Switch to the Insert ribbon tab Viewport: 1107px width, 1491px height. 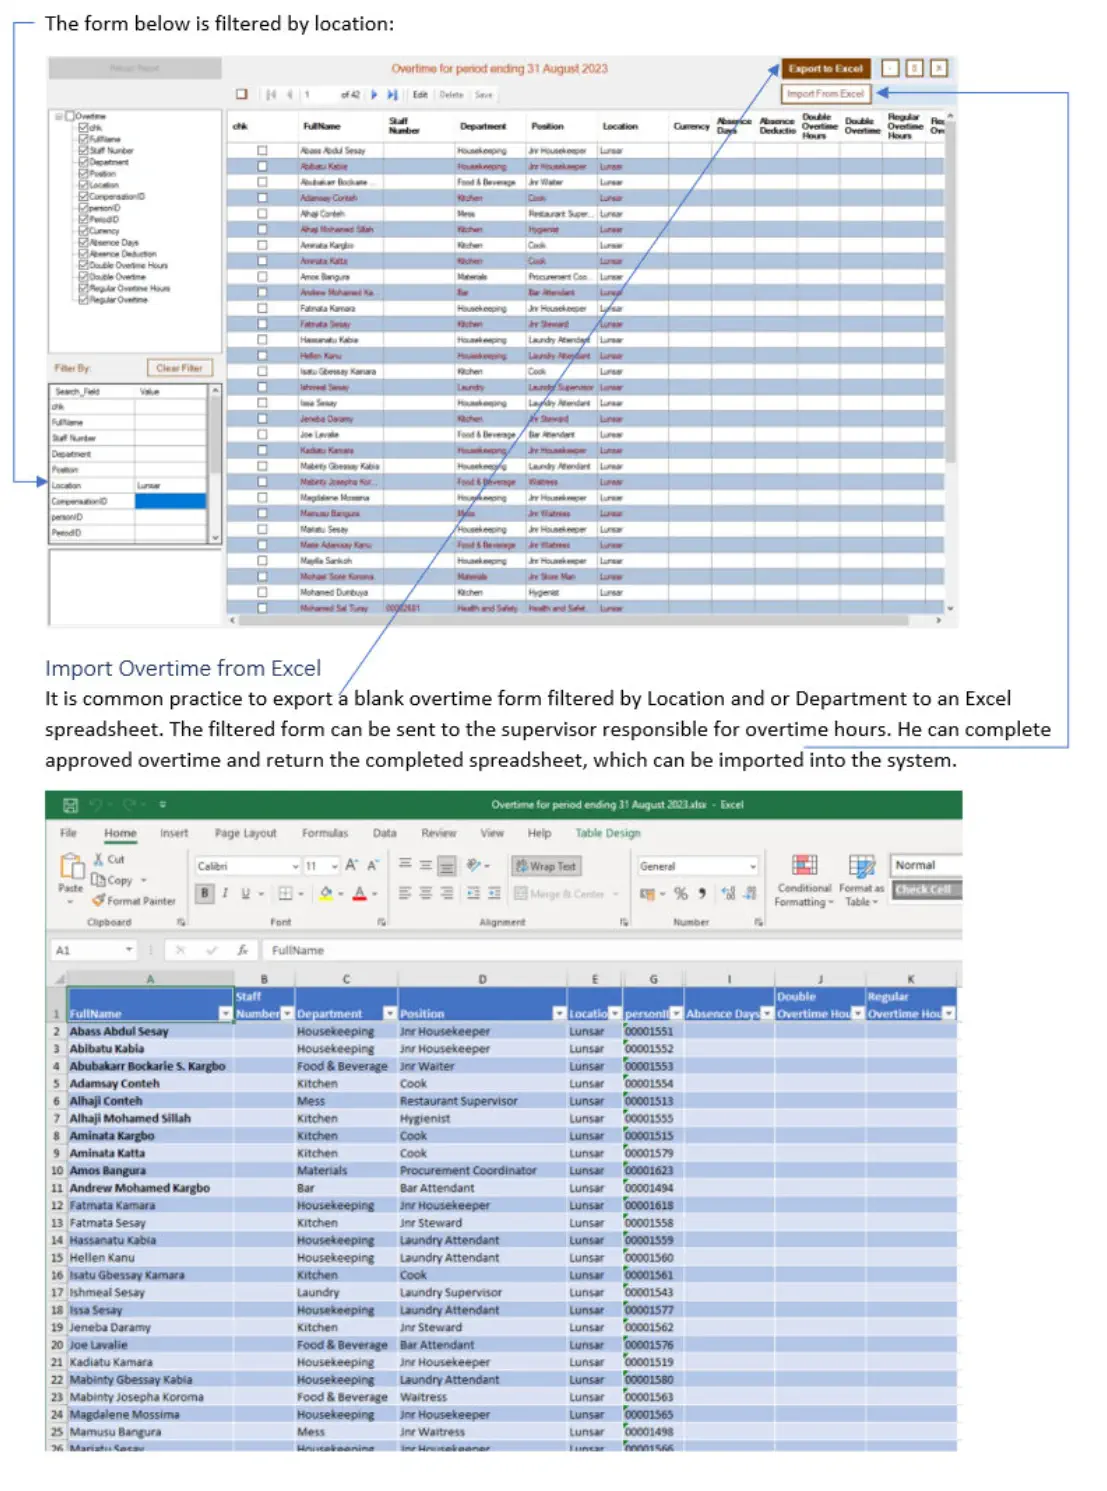click(x=174, y=833)
